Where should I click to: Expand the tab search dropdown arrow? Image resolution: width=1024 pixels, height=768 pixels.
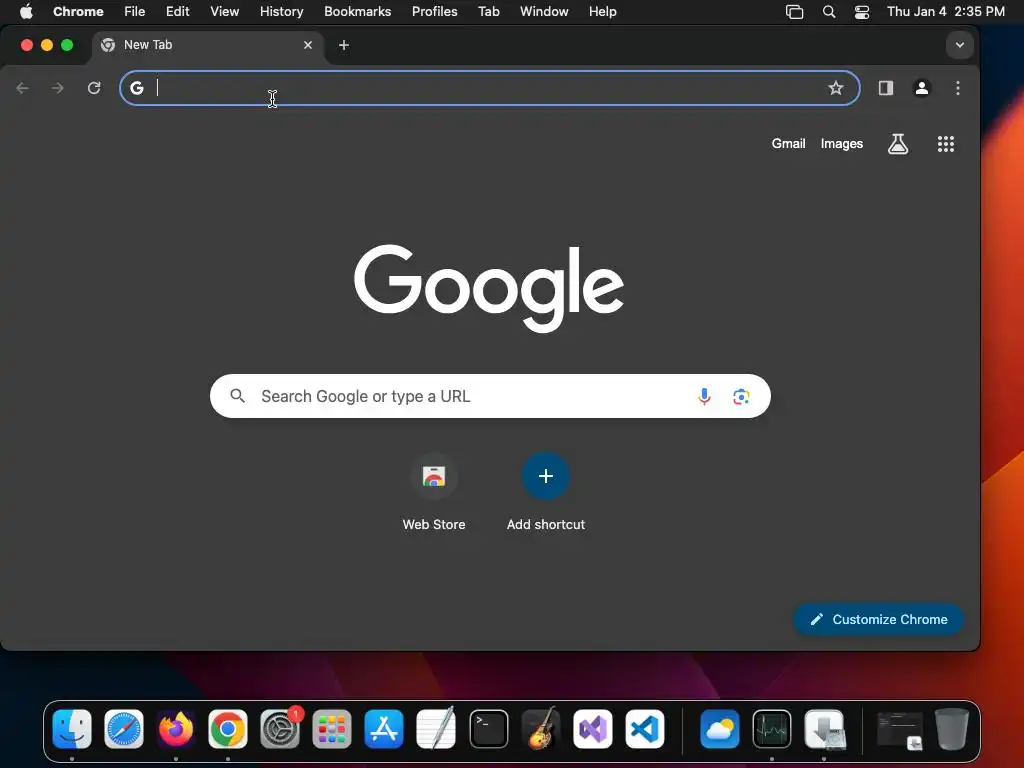(959, 45)
